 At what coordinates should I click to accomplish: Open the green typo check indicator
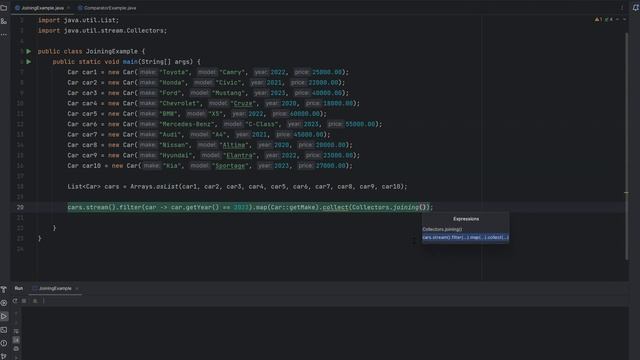click(x=609, y=19)
